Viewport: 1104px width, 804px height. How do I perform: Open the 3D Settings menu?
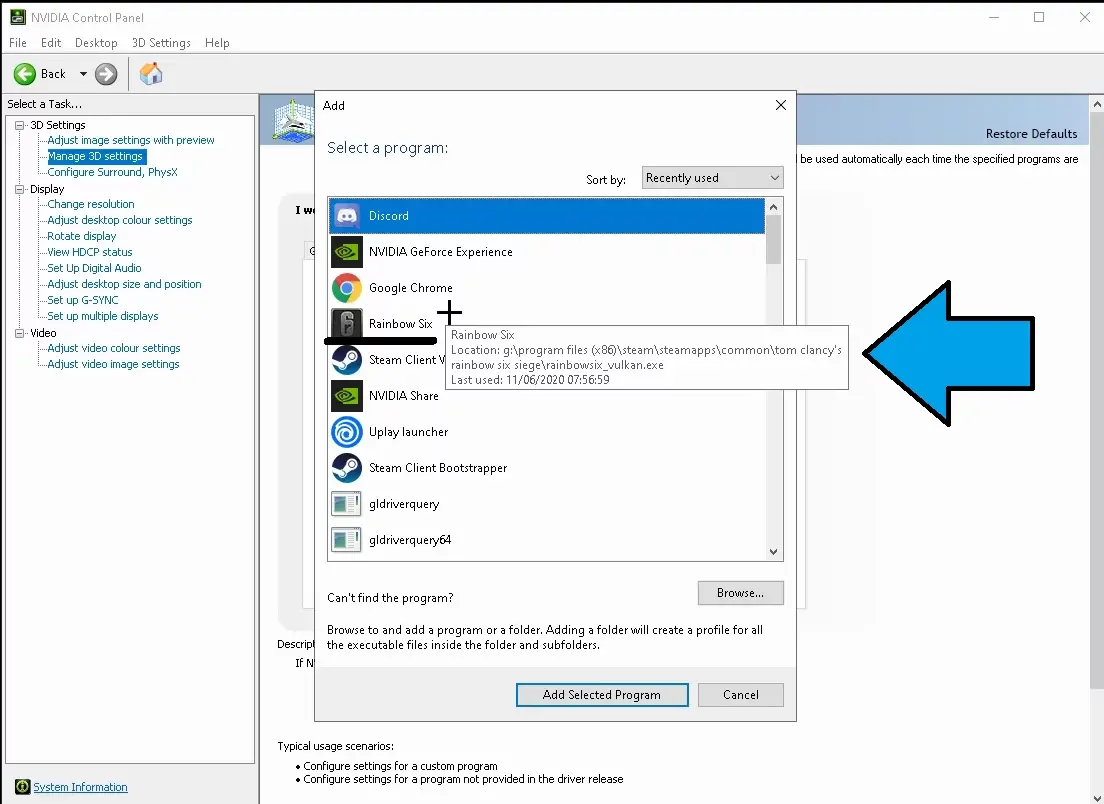pos(161,43)
